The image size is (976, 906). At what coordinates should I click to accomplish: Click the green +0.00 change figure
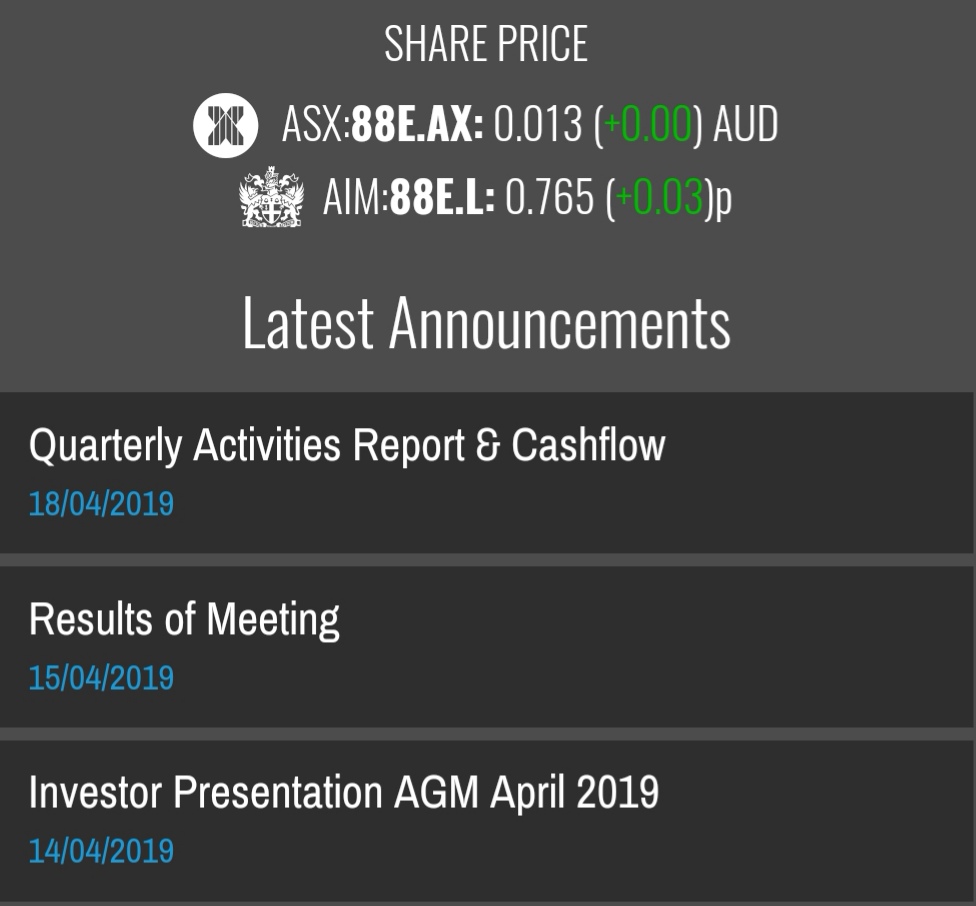[647, 125]
